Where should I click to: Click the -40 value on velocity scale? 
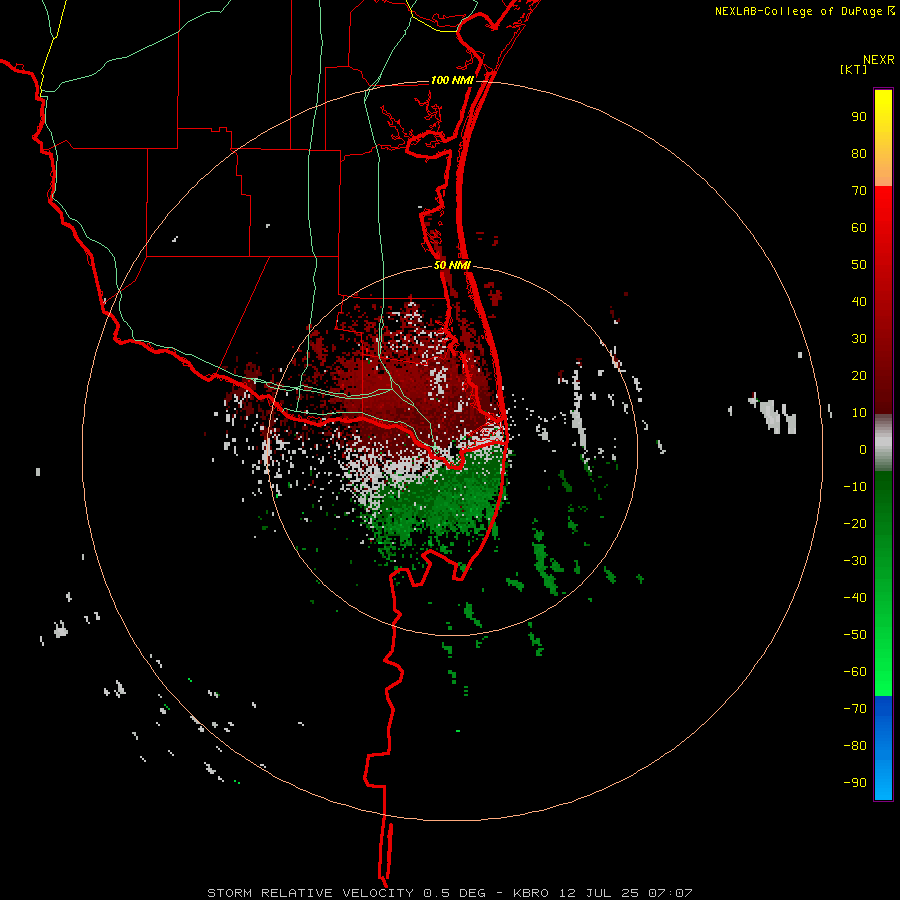[855, 598]
